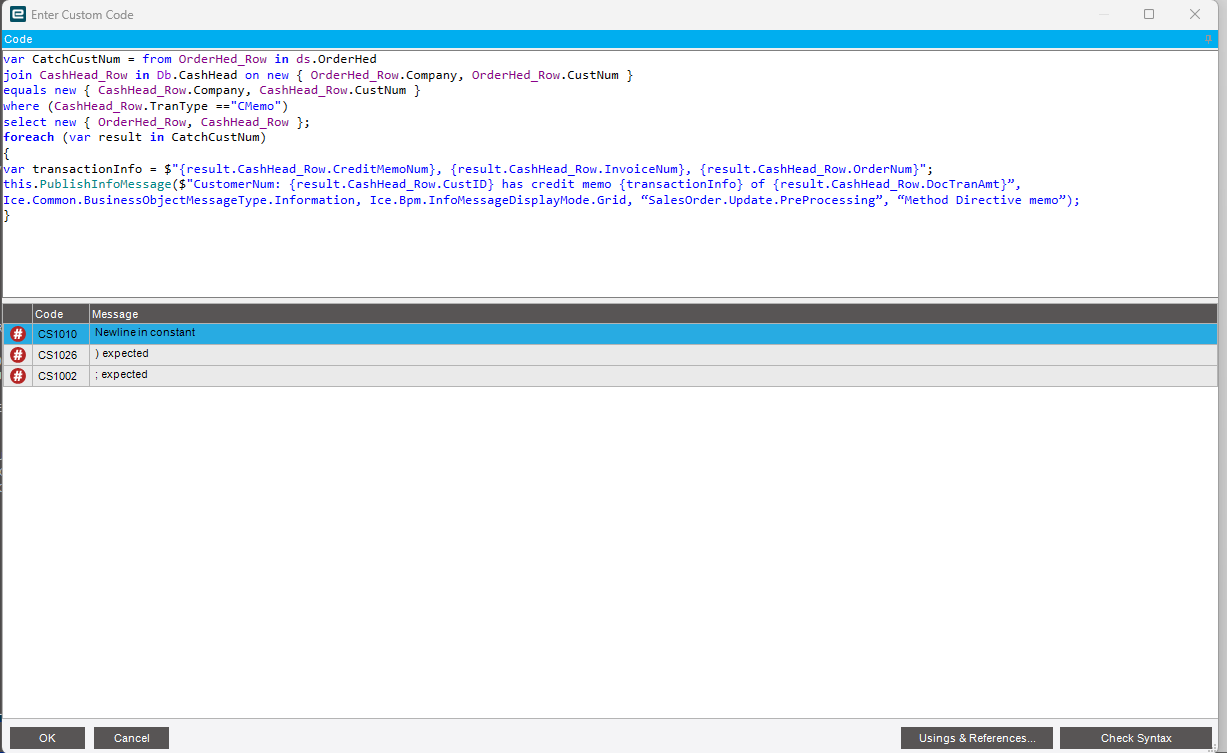Sort errors by the Code column header
The height and width of the screenshot is (753, 1227).
[x=57, y=313]
